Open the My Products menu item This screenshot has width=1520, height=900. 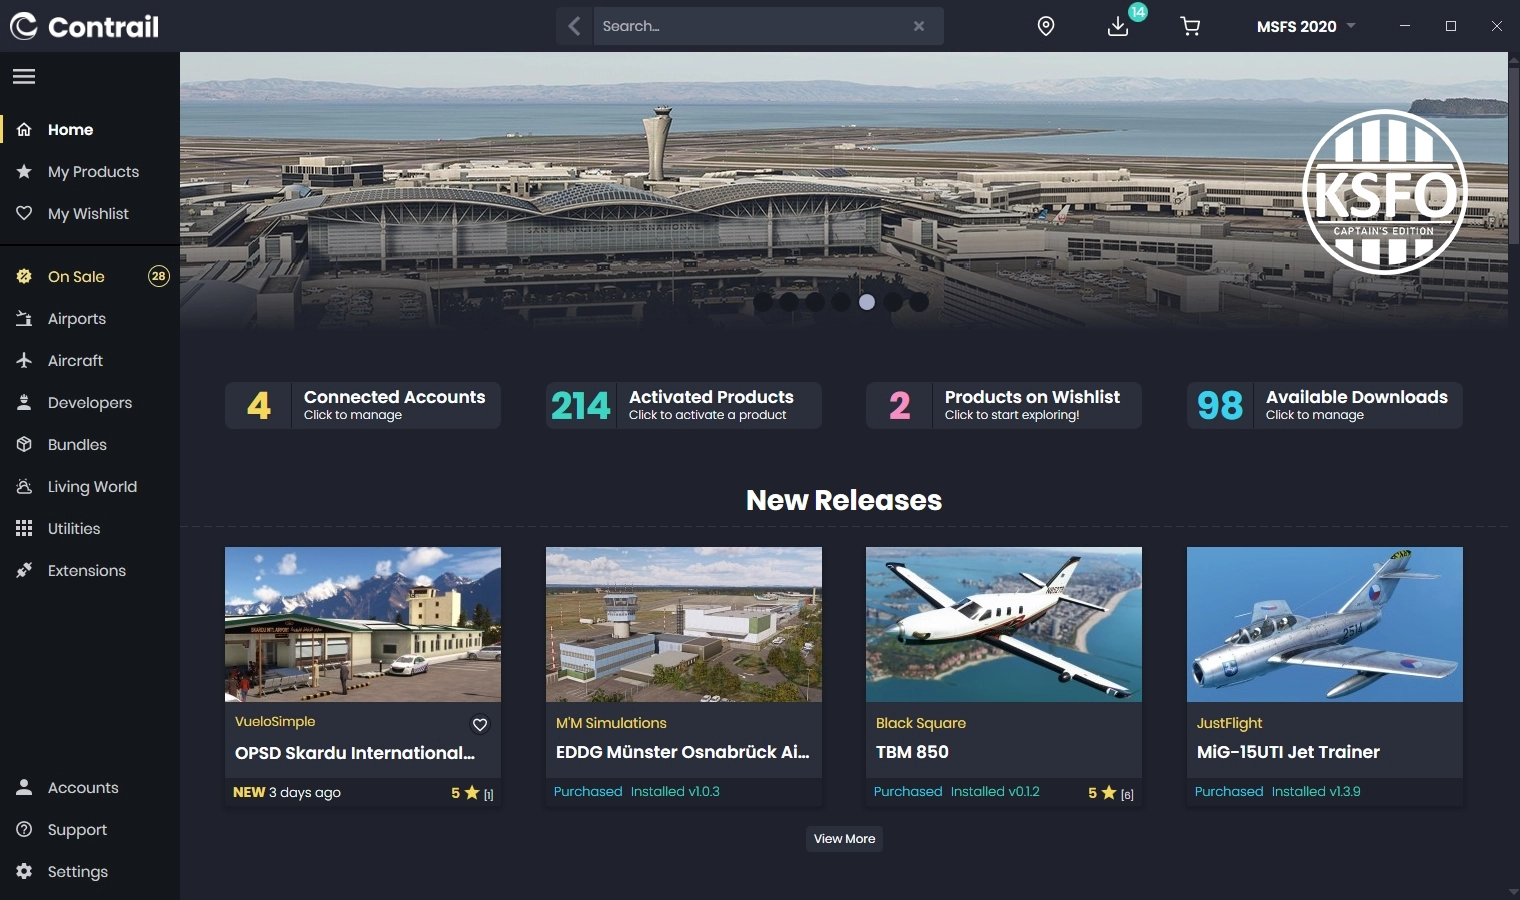90,172
